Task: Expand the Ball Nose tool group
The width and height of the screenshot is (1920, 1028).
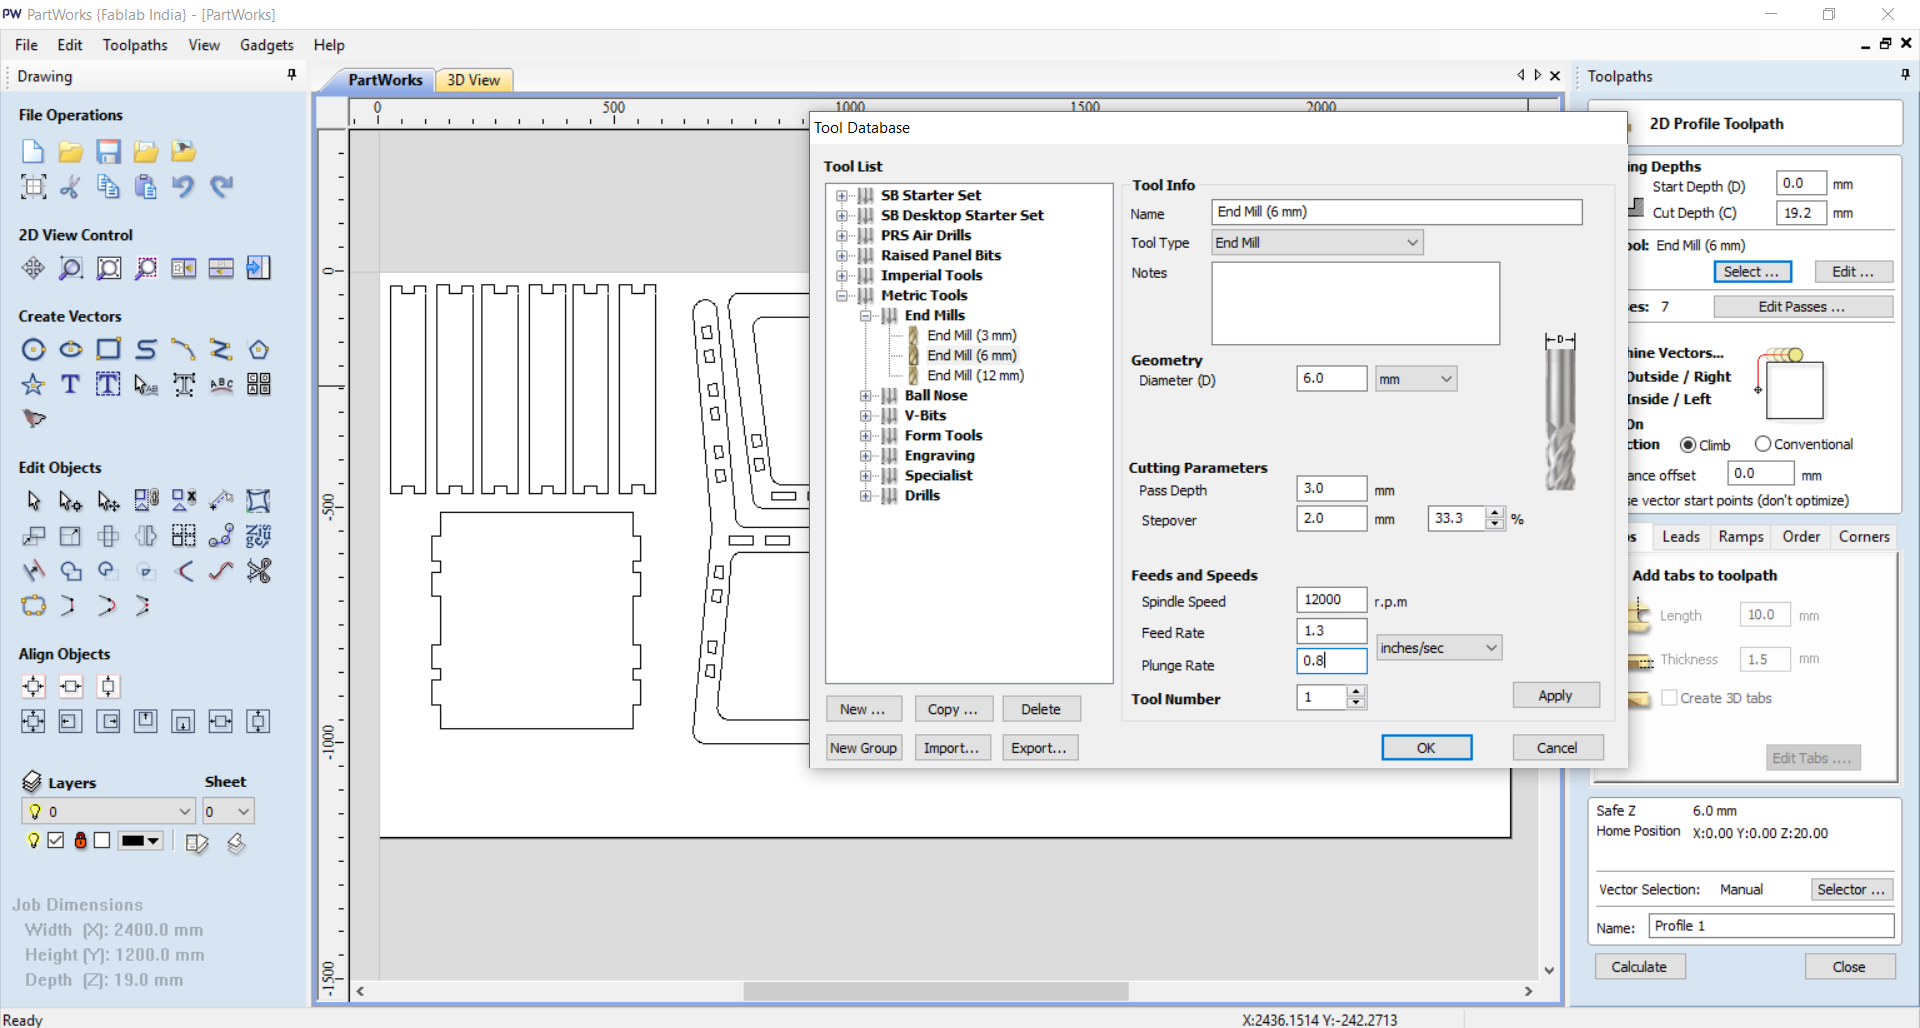Action: 866,396
